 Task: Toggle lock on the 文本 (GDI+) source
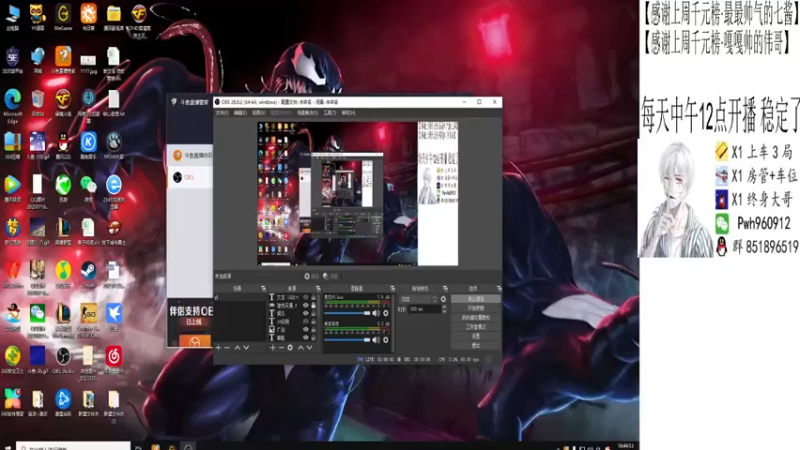coord(313,297)
